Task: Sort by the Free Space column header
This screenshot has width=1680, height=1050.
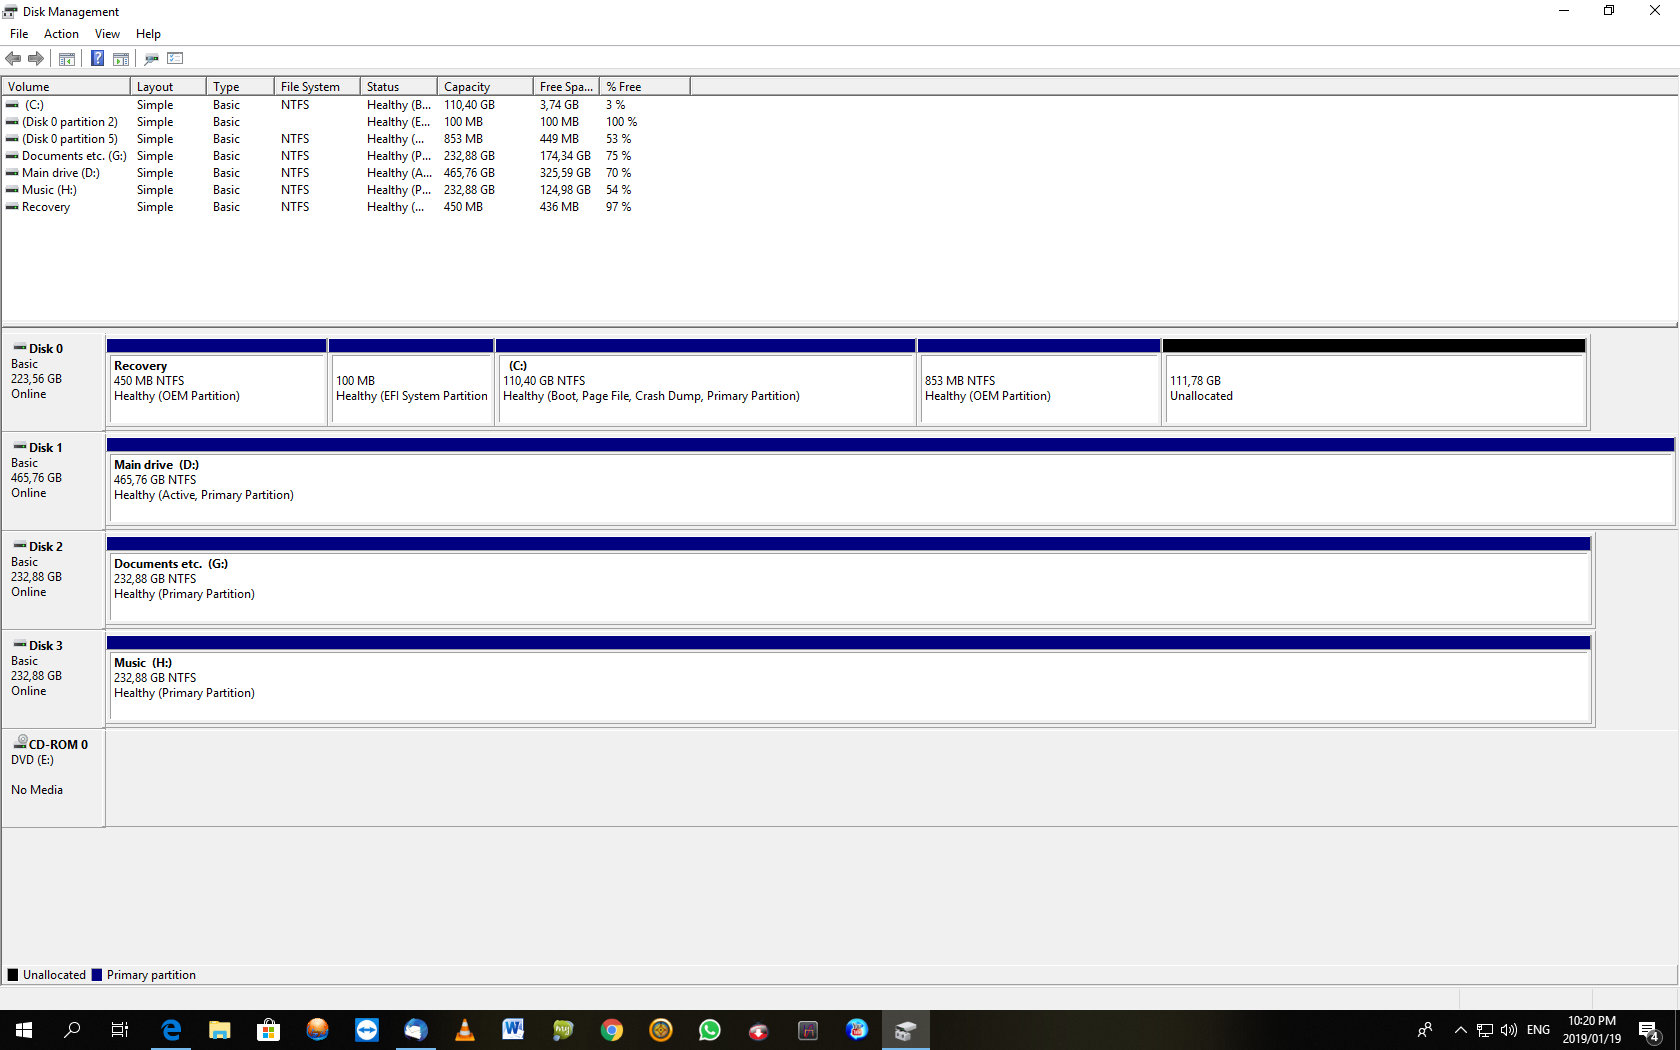Action: [x=567, y=87]
